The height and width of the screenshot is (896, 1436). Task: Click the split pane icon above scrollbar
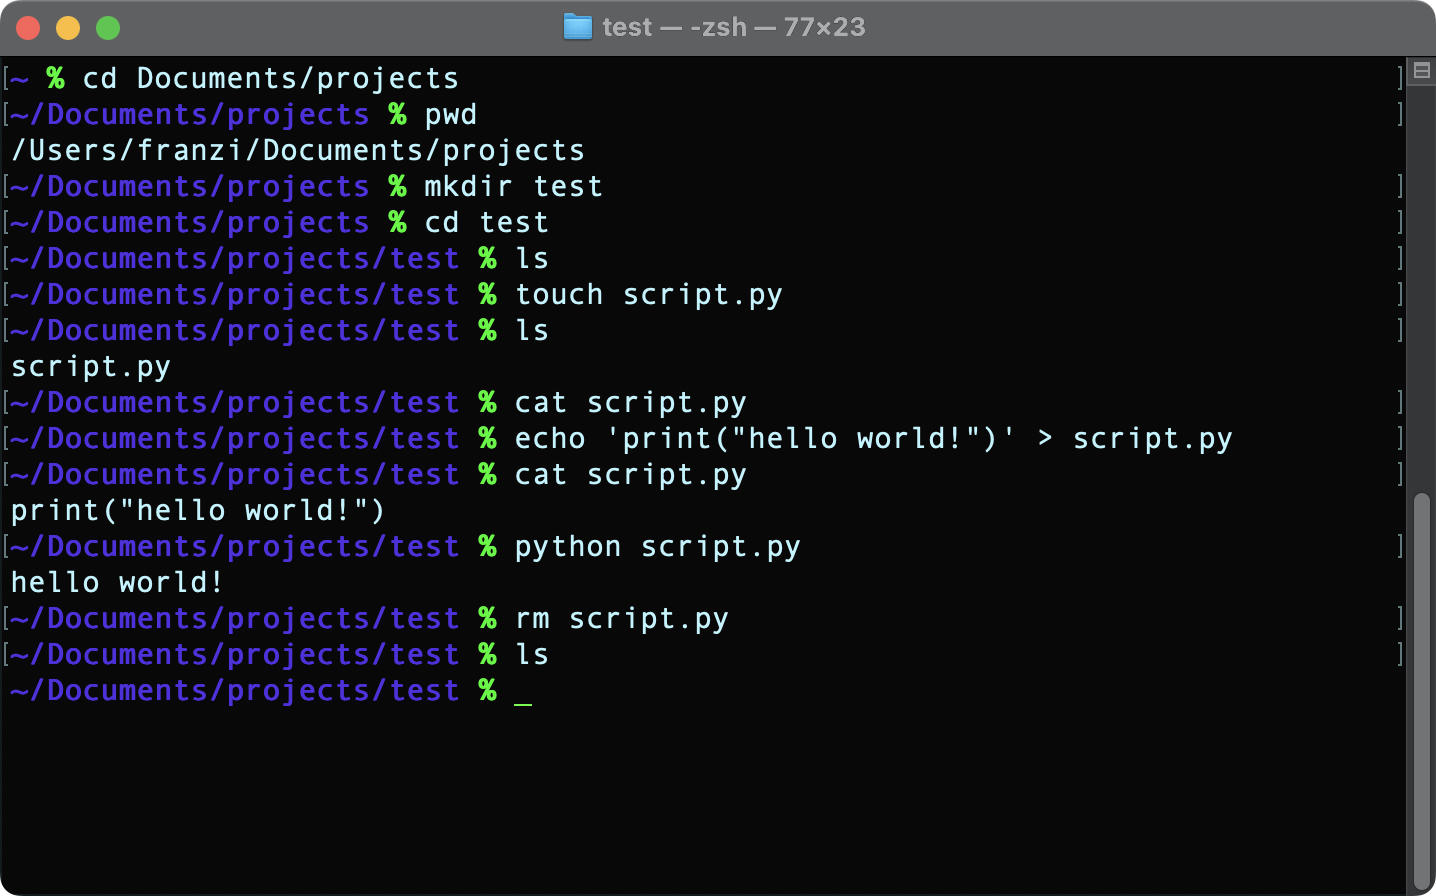pos(1421,71)
